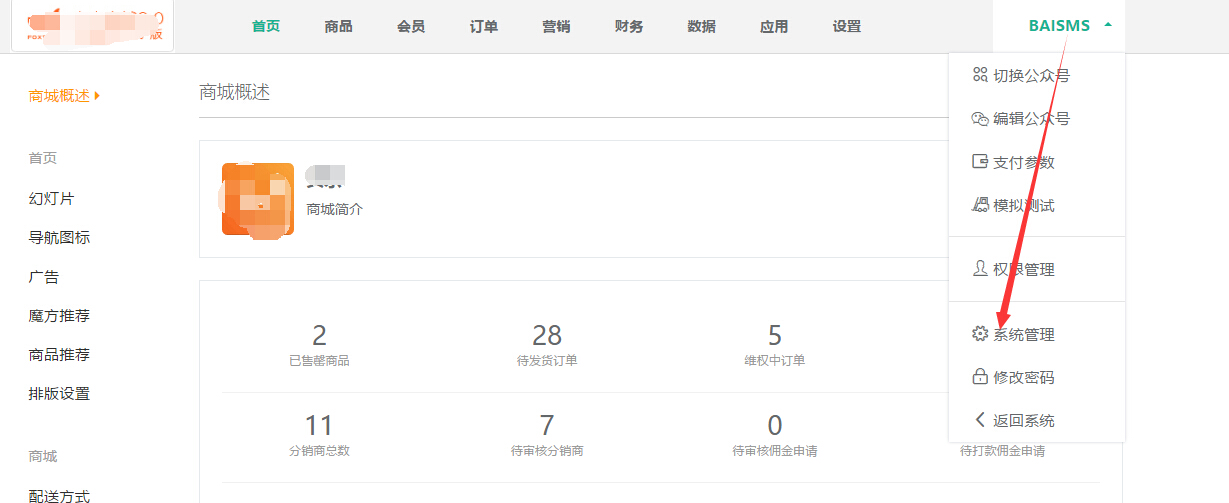The height and width of the screenshot is (503, 1229).
Task: Open the 订单 top menu
Action: (484, 27)
